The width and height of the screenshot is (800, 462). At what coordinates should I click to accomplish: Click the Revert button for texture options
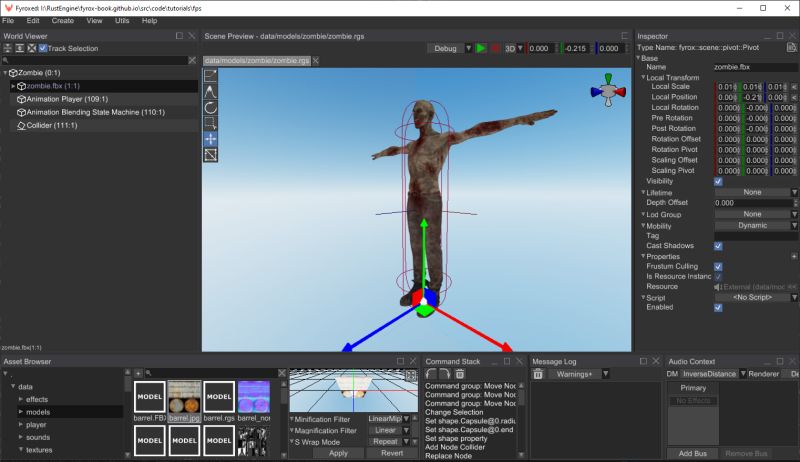tap(392, 453)
